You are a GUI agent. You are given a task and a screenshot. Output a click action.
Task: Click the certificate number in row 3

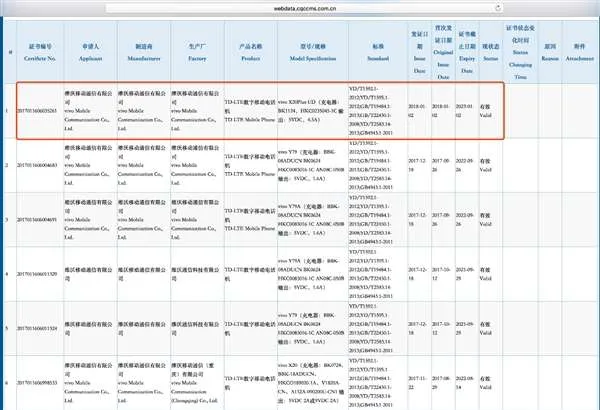pos(37,220)
